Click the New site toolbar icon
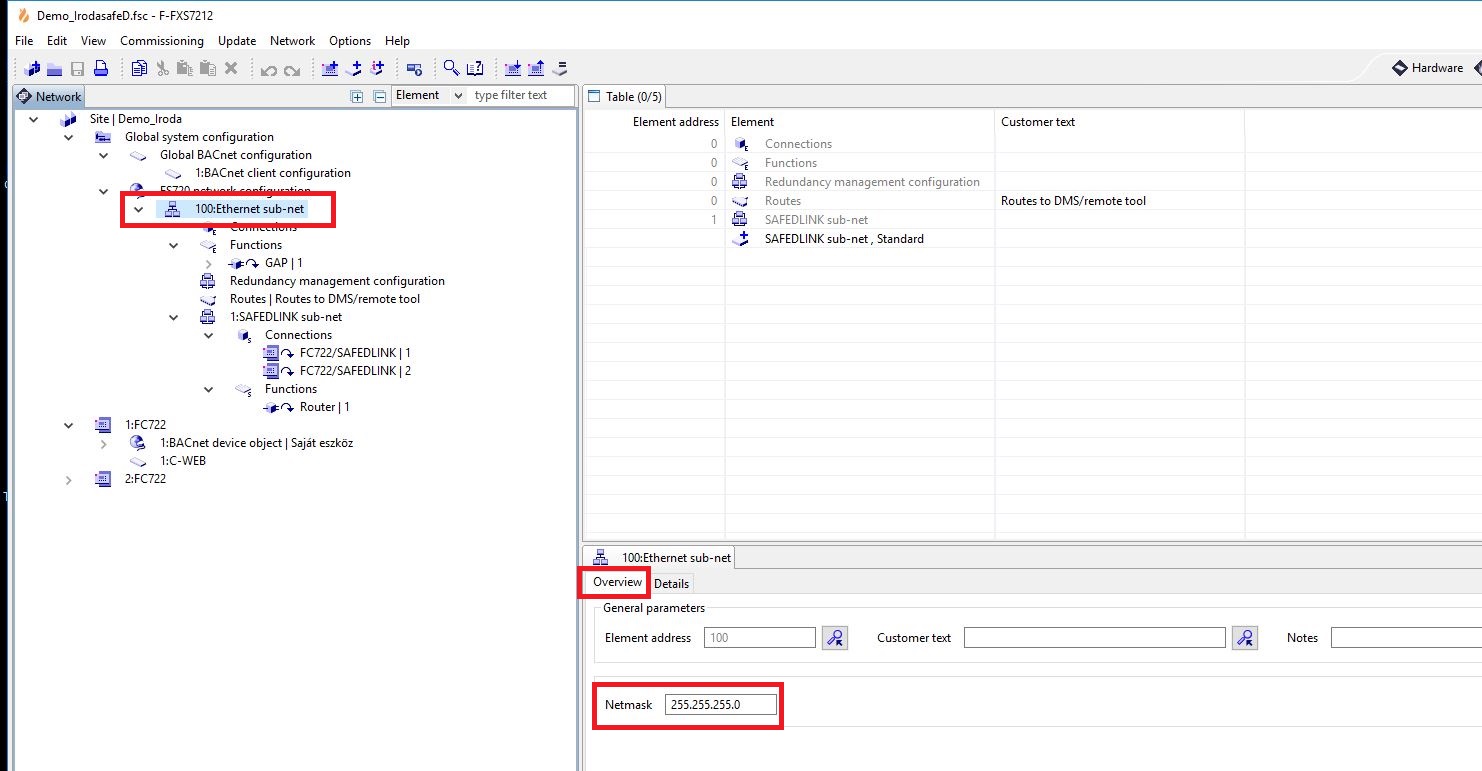 tap(33, 69)
